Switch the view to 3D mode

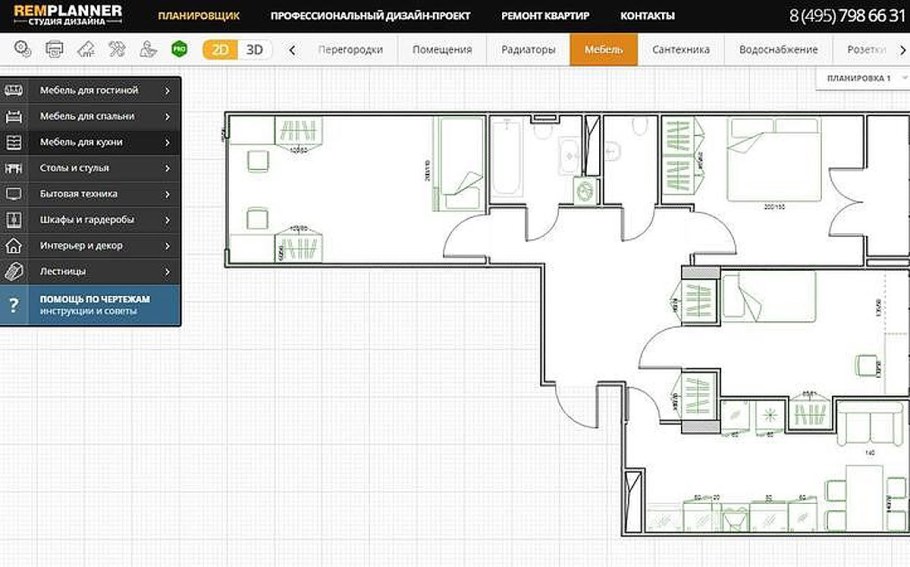(255, 49)
